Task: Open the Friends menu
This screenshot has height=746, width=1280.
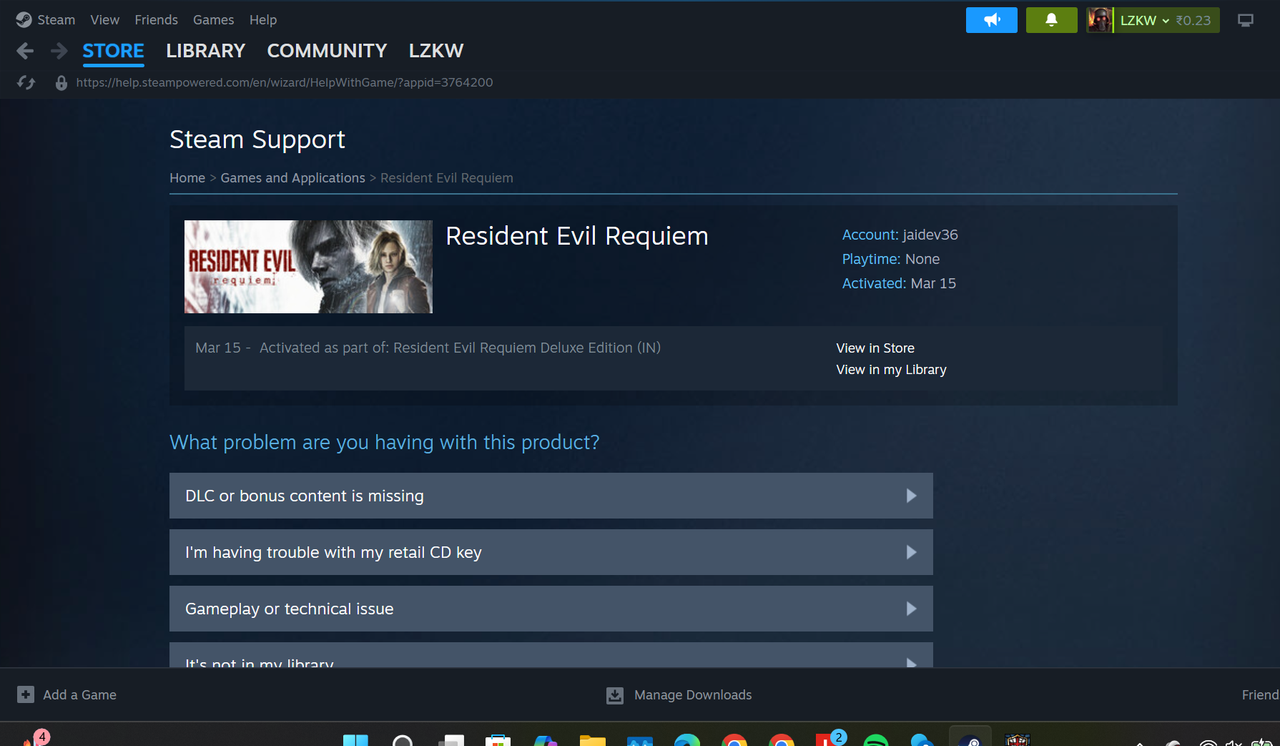Action: [x=156, y=20]
